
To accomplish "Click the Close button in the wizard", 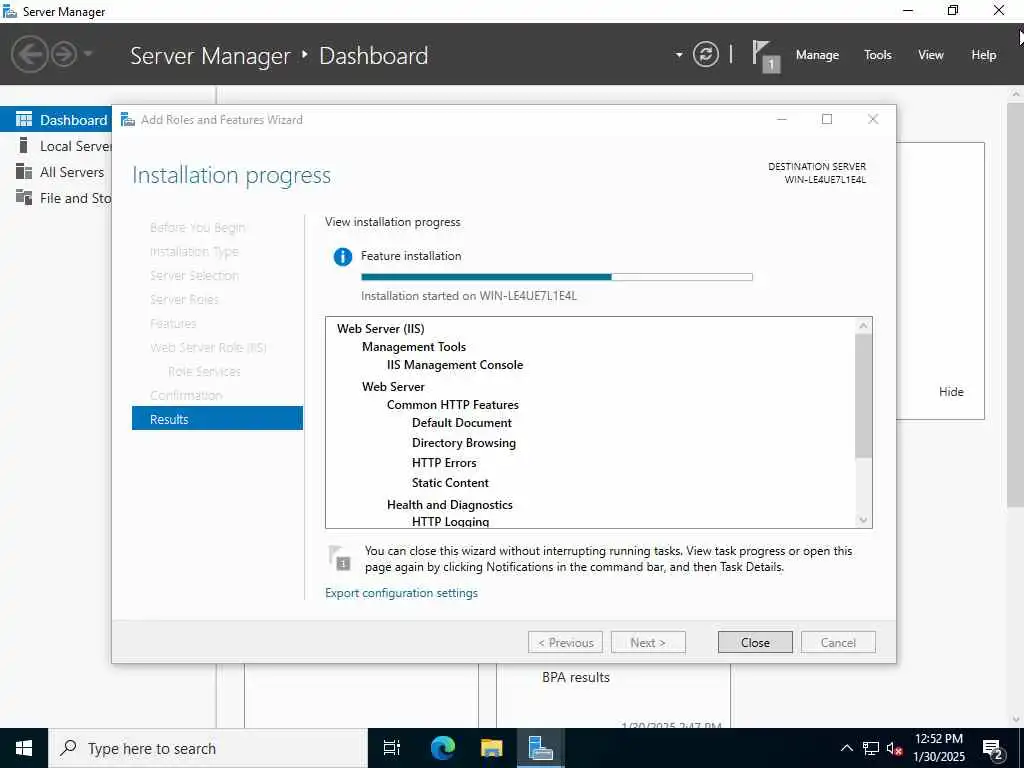I will point(755,643).
